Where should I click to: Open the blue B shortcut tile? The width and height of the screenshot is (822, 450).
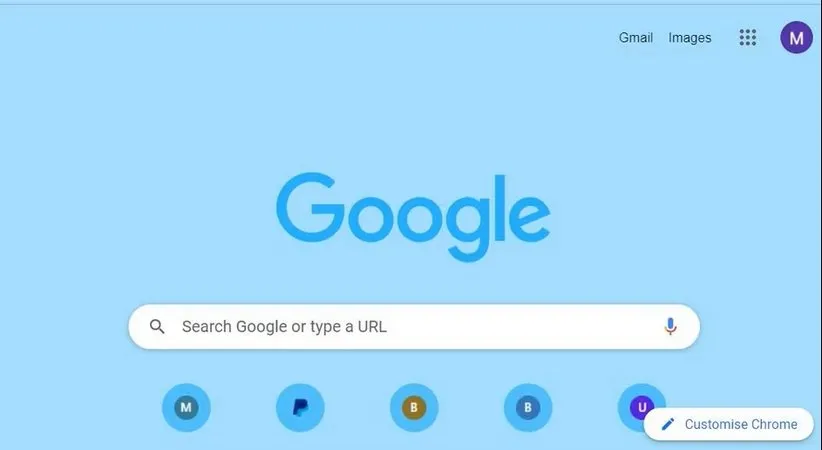[528, 408]
